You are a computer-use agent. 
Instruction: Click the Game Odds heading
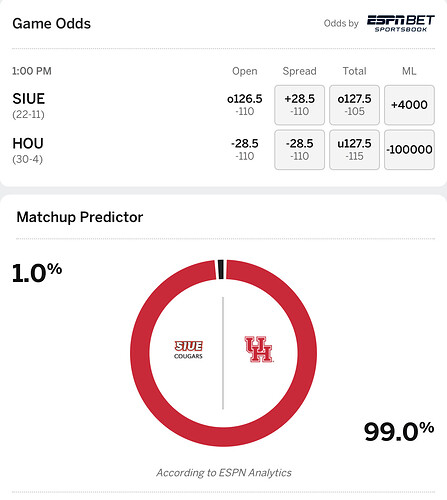[x=52, y=24]
